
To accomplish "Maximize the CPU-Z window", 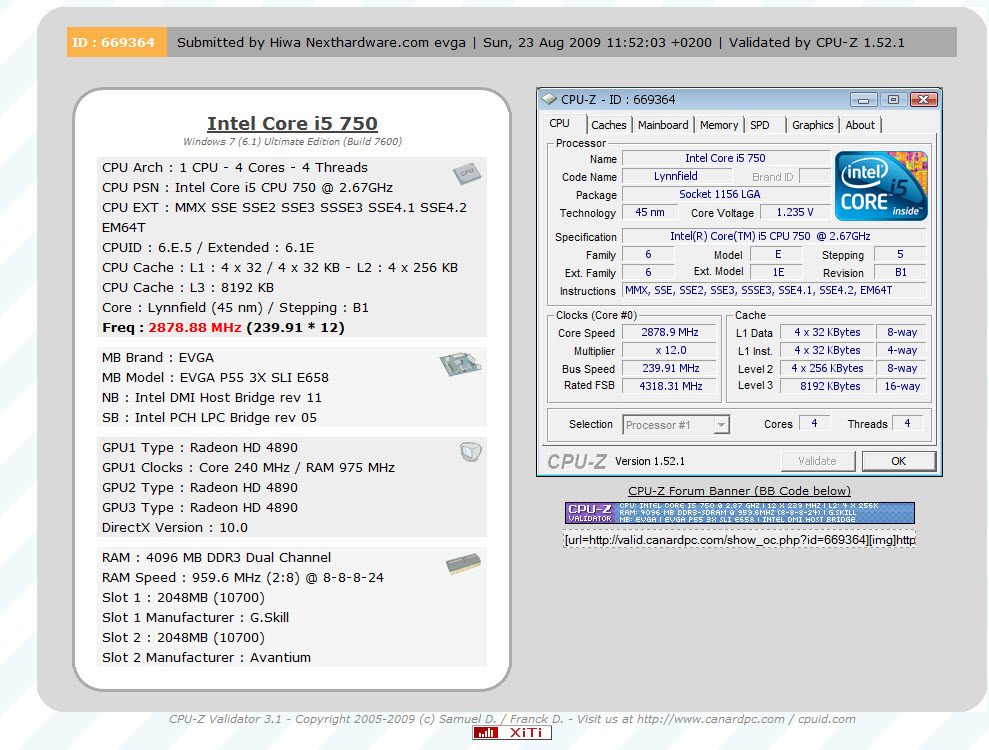I will pos(893,100).
